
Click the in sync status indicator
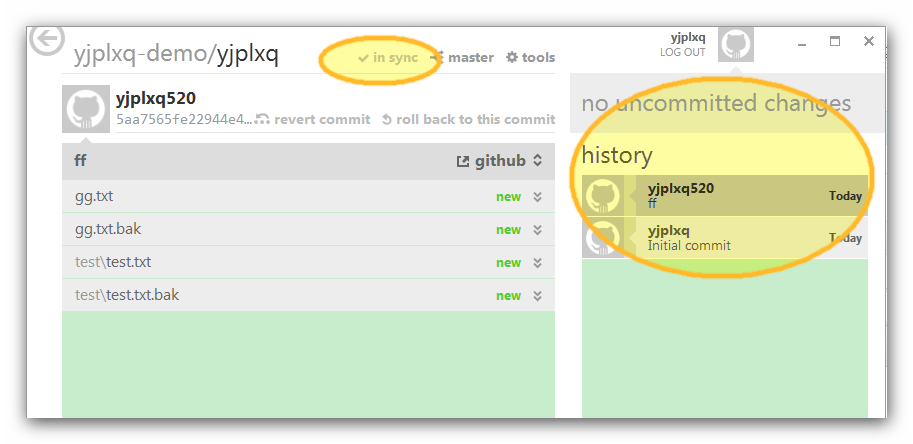click(x=388, y=58)
